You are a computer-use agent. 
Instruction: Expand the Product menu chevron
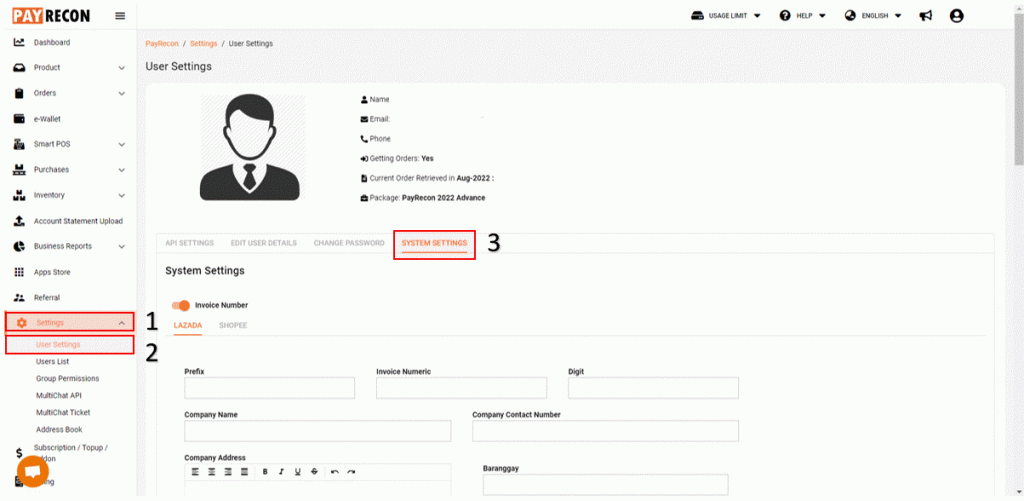[x=121, y=67]
